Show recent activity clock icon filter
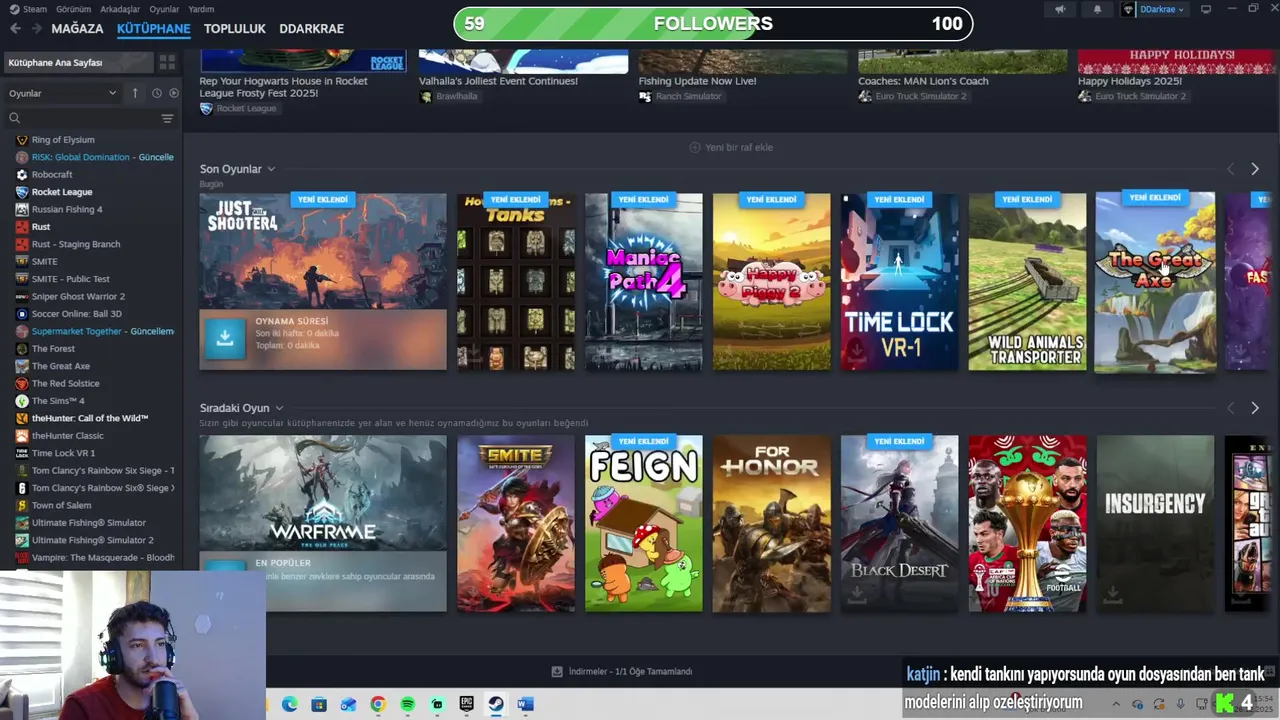 tap(157, 93)
